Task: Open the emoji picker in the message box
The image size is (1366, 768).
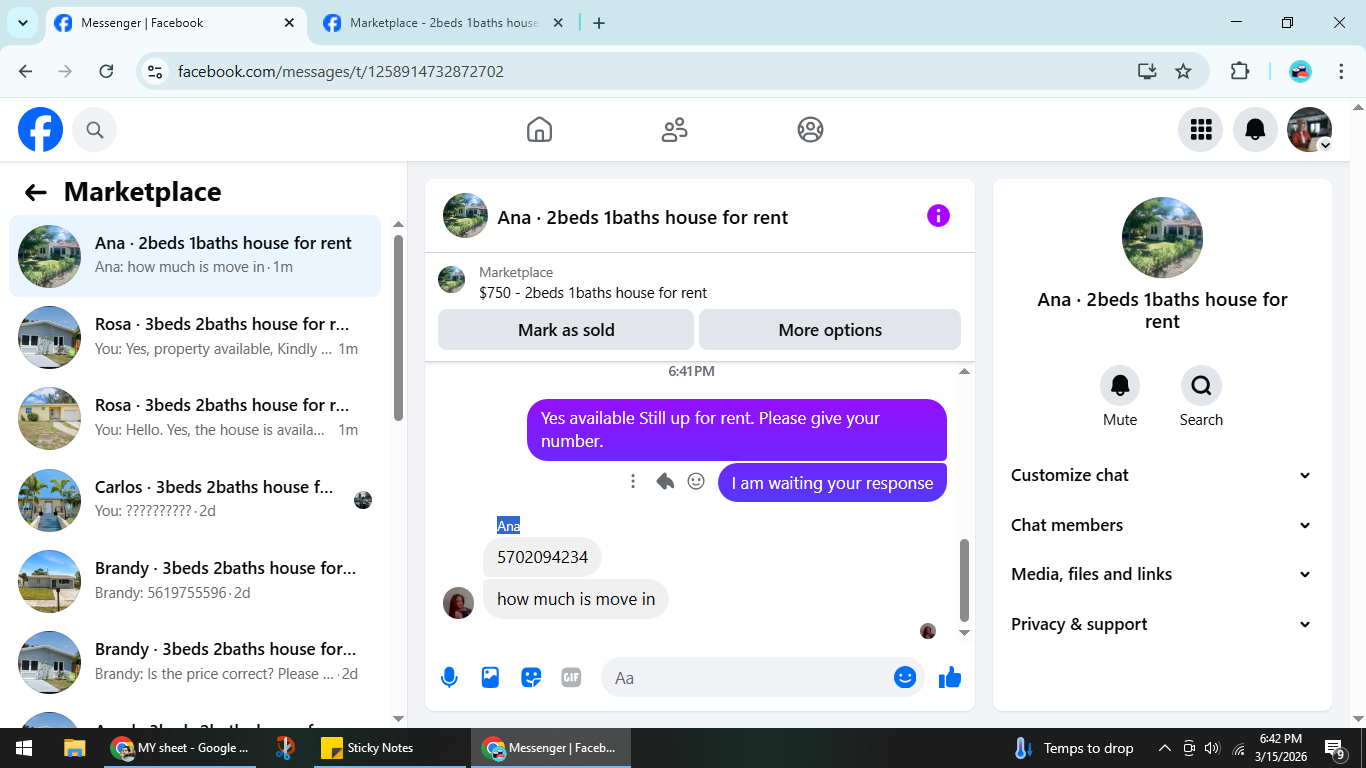Action: (905, 678)
